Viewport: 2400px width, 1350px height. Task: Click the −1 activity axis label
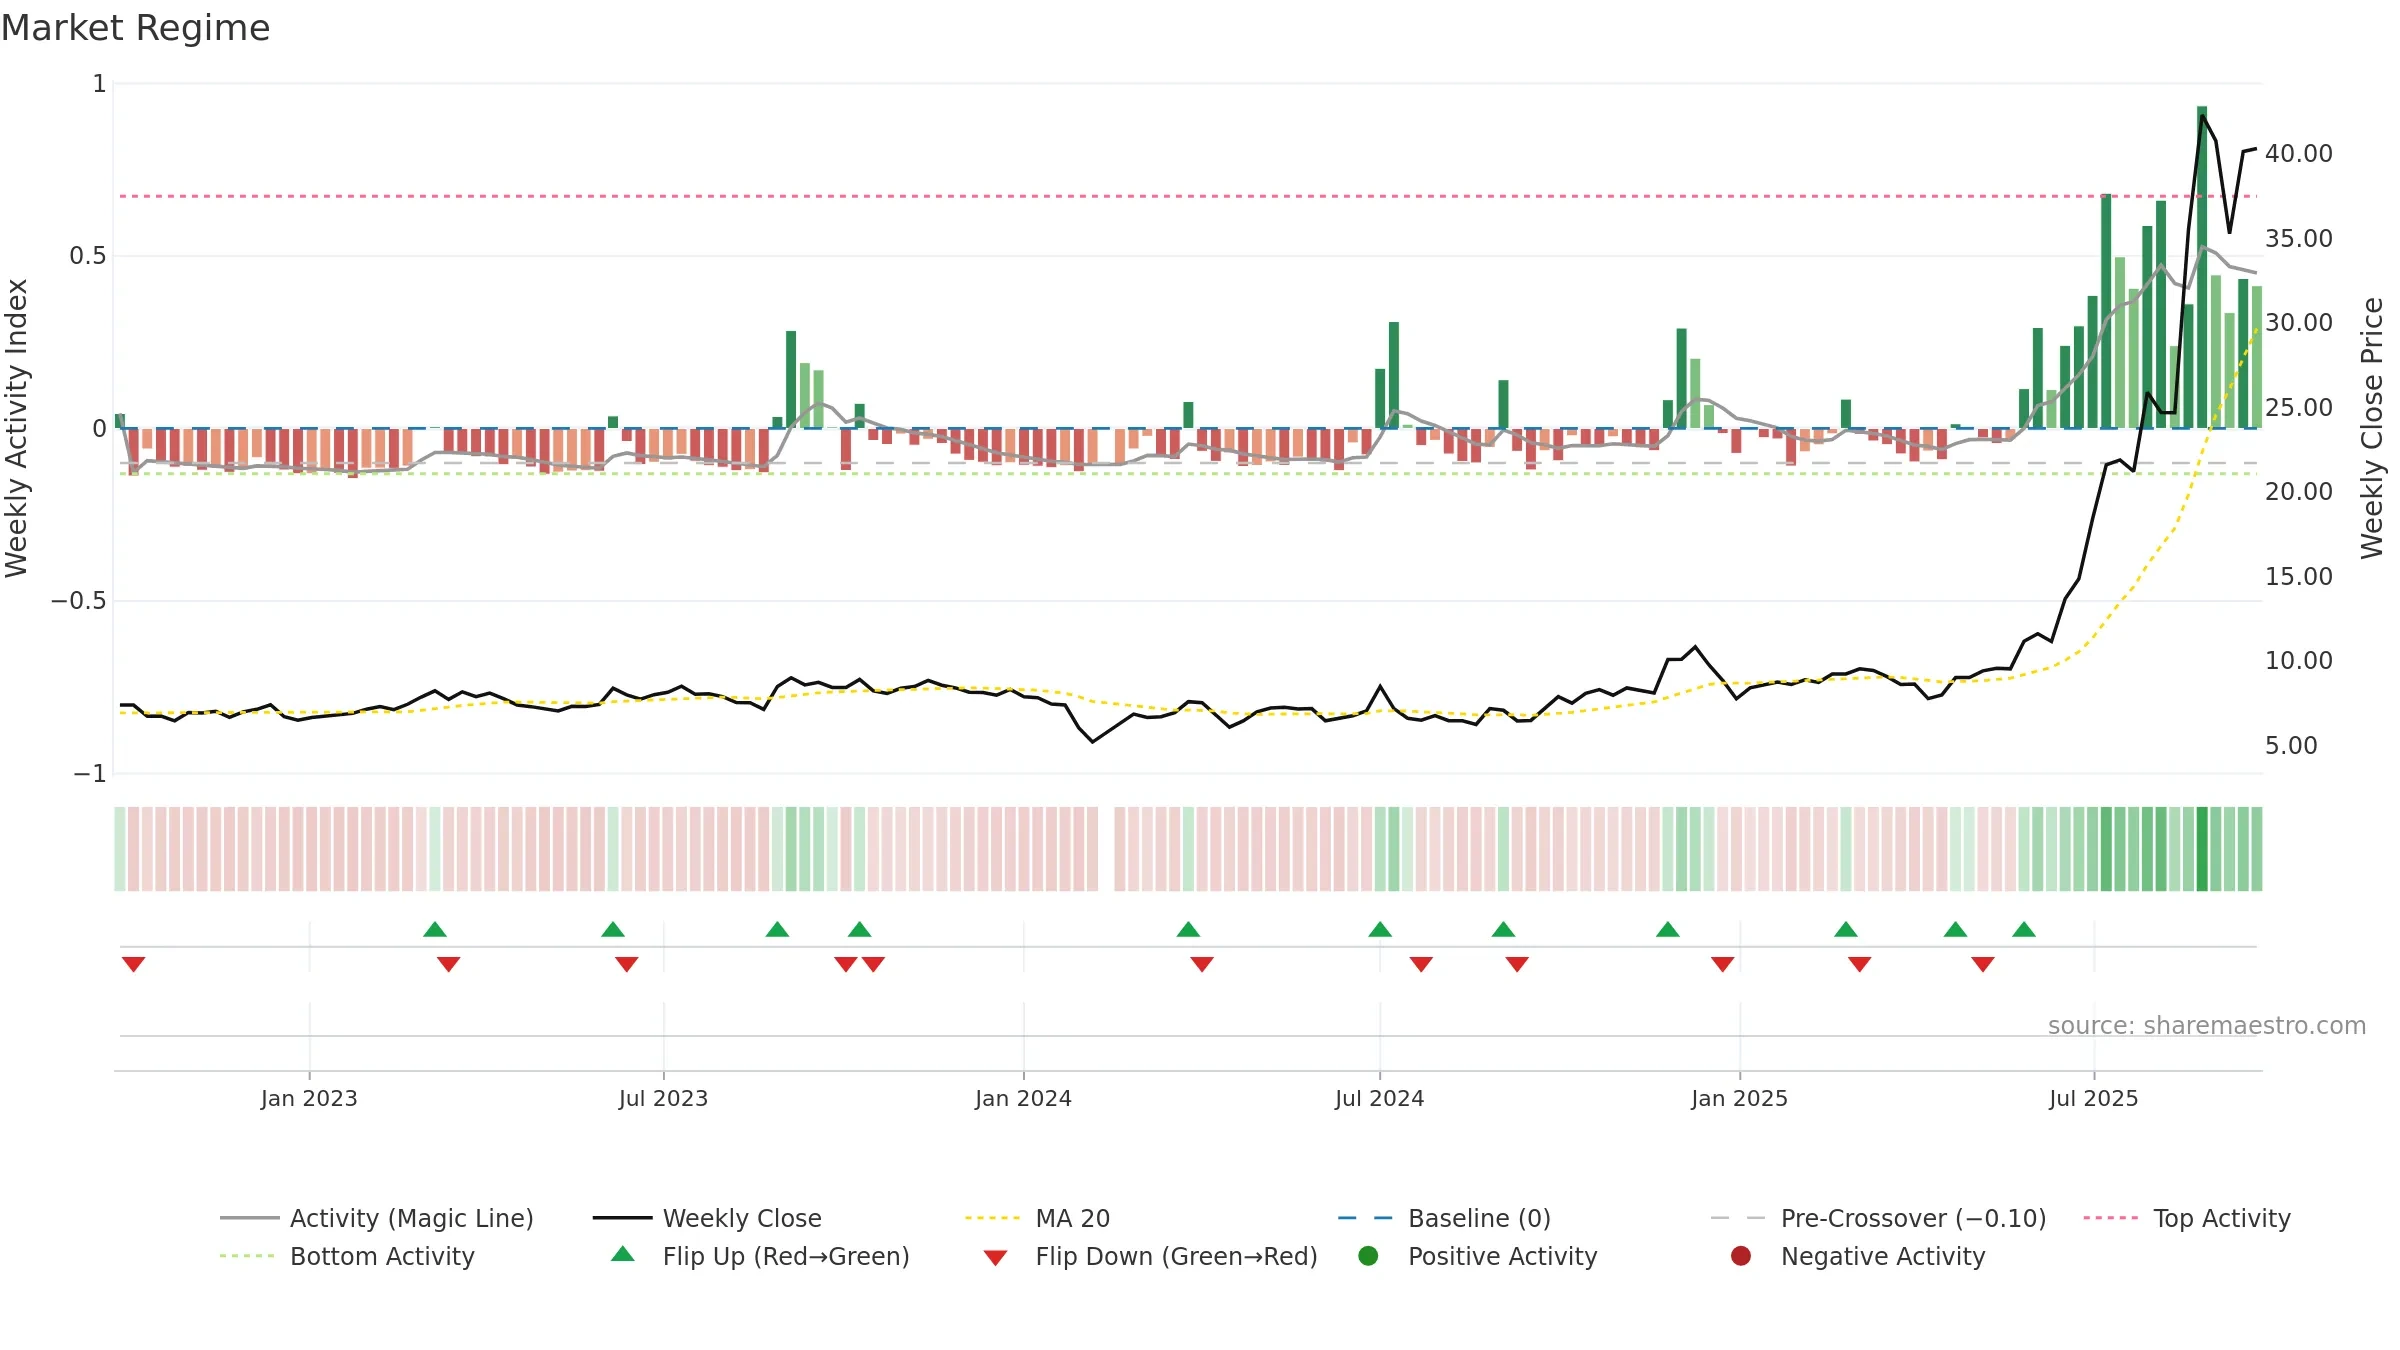[89, 774]
